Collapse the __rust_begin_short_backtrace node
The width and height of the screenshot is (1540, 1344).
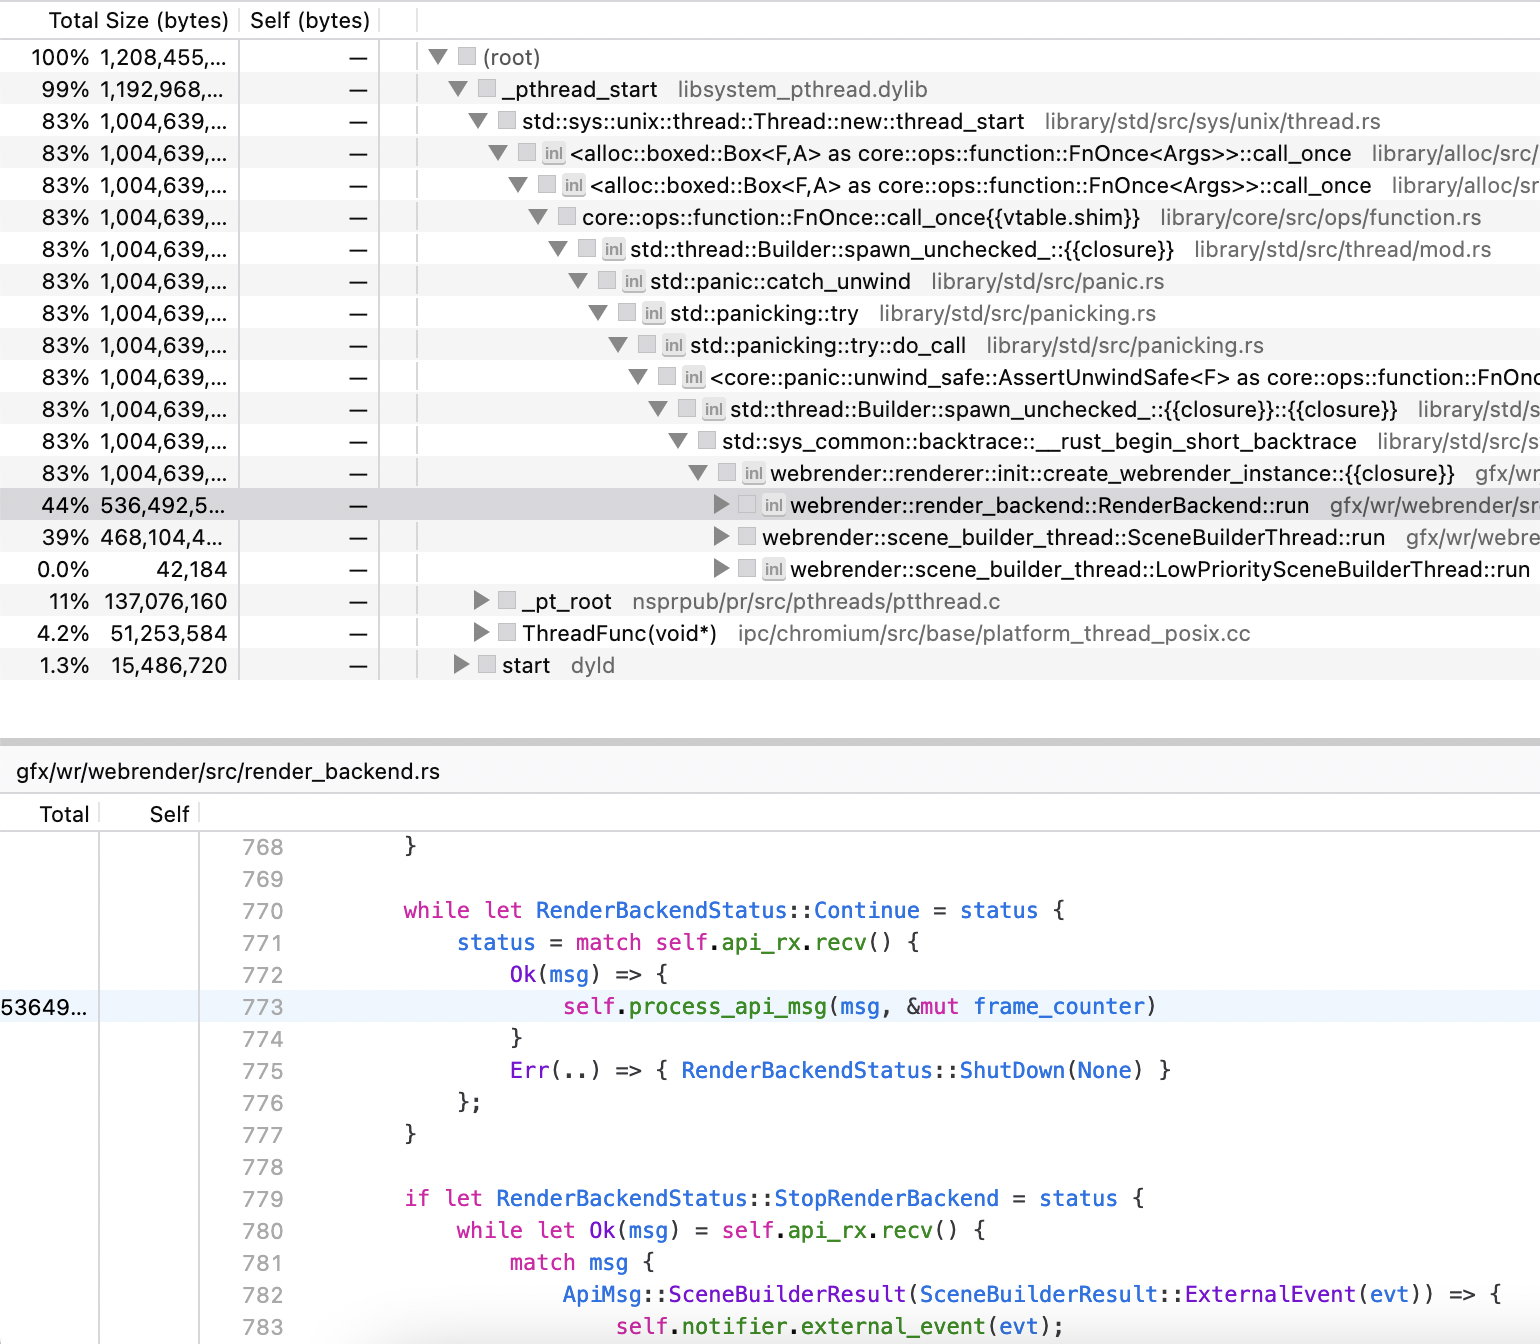pos(678,441)
